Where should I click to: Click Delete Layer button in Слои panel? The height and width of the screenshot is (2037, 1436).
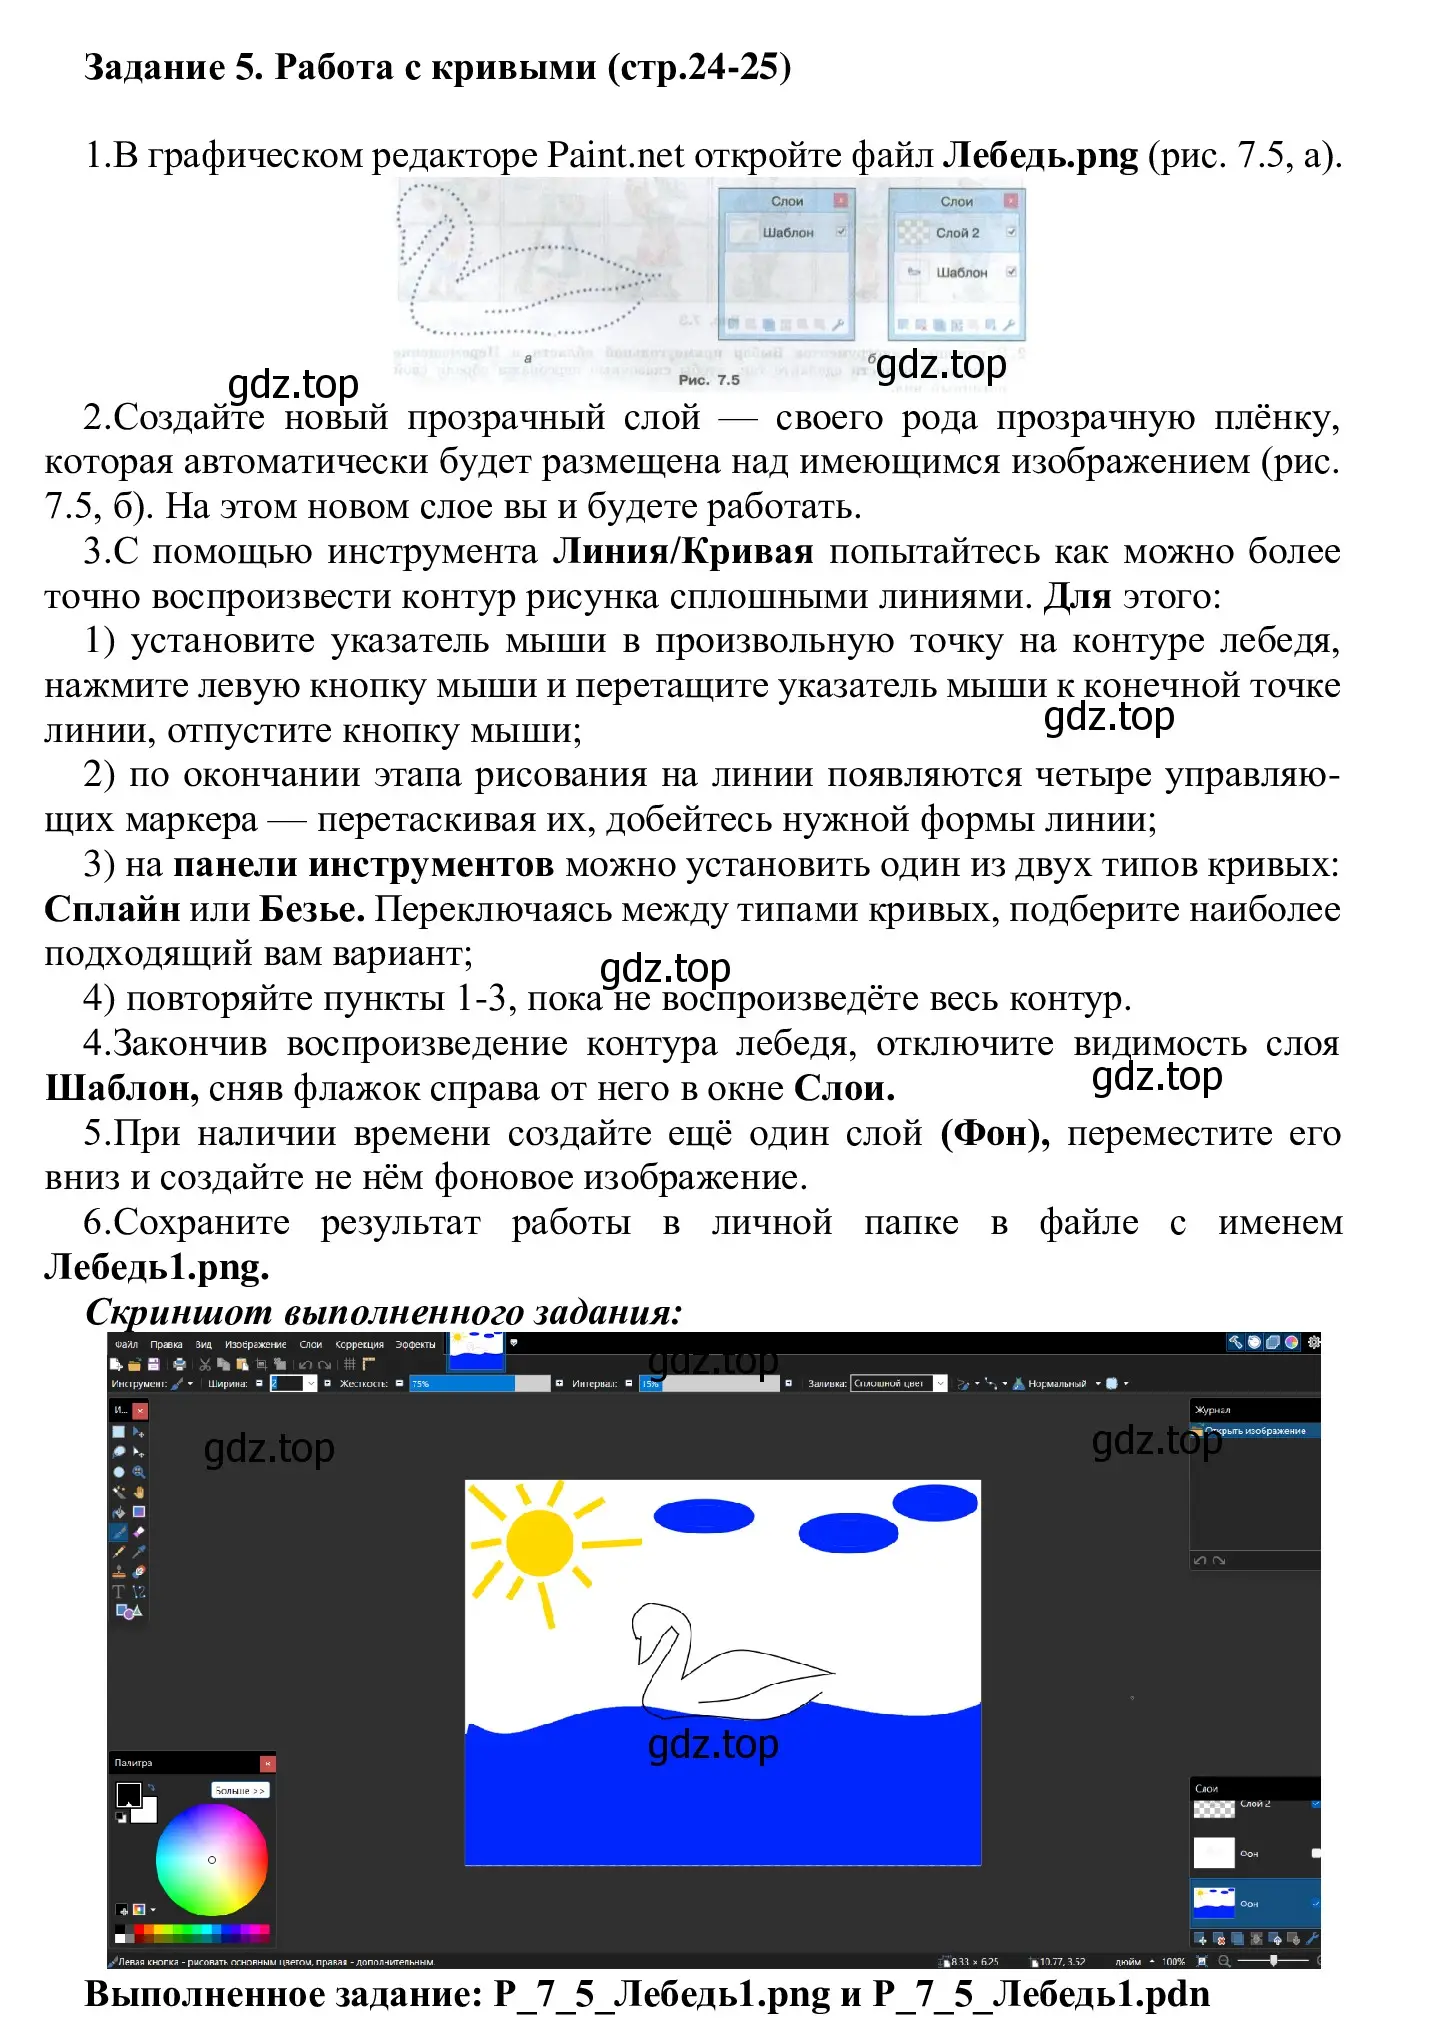(1220, 1939)
